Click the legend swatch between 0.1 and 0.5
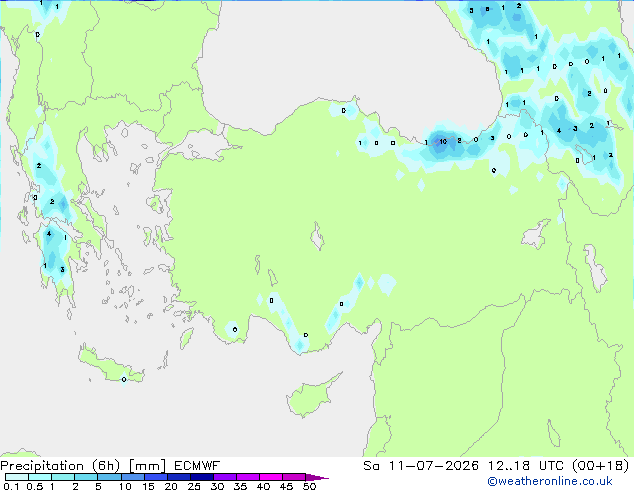634x490 pixels. pyautogui.click(x=17, y=477)
